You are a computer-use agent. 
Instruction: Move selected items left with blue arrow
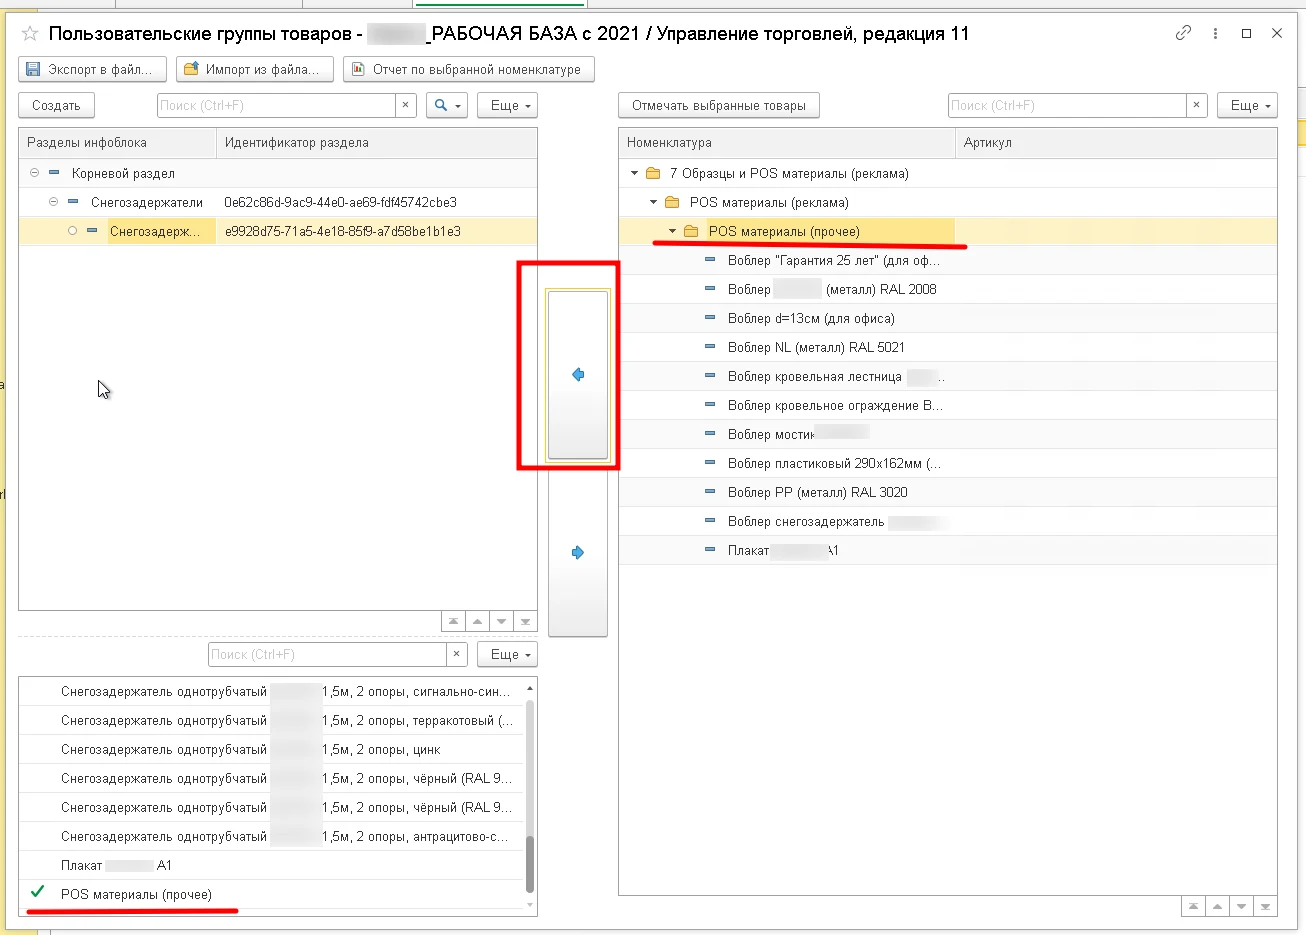(x=578, y=375)
